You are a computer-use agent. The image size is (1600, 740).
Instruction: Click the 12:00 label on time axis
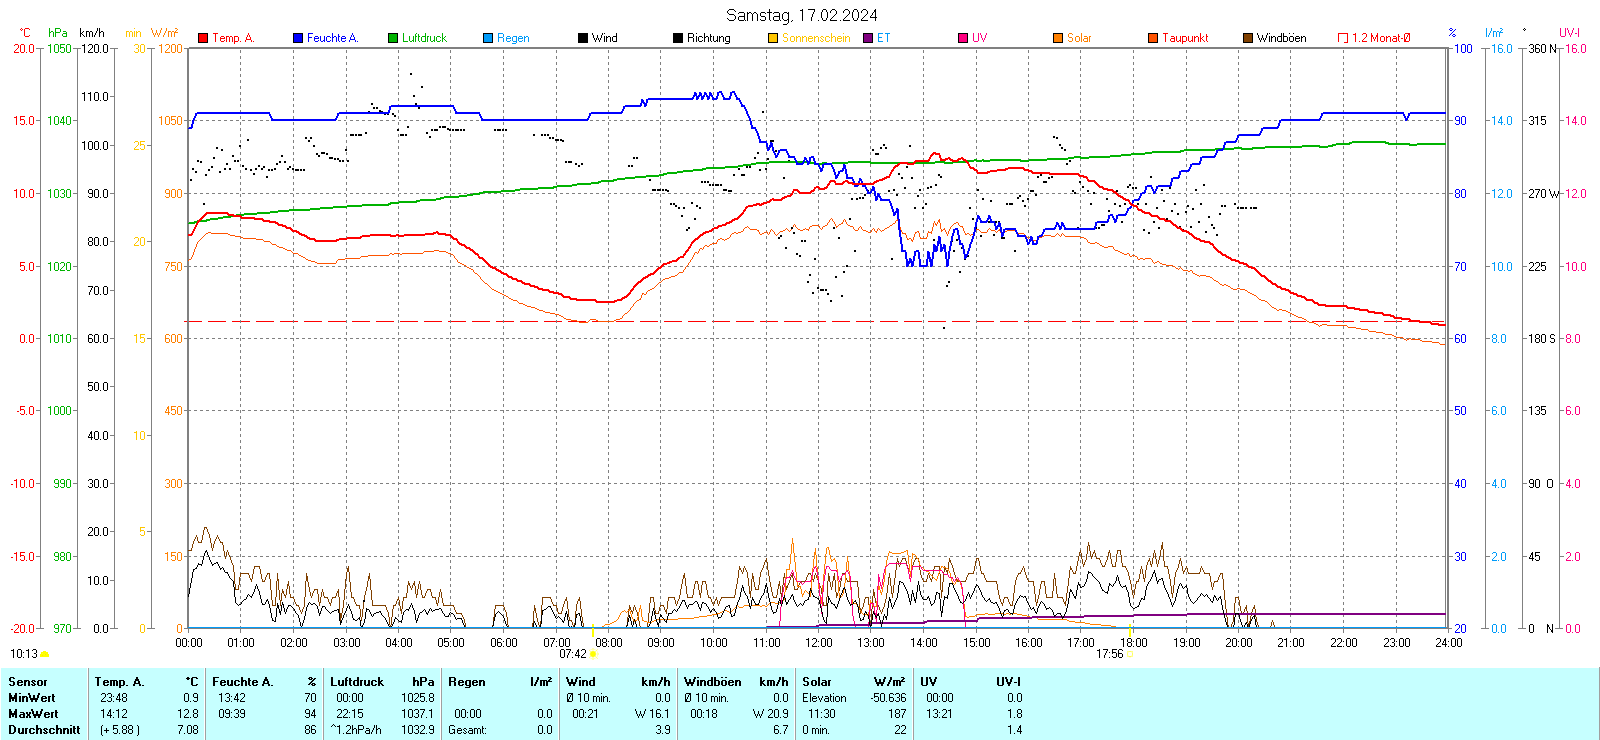click(x=818, y=643)
